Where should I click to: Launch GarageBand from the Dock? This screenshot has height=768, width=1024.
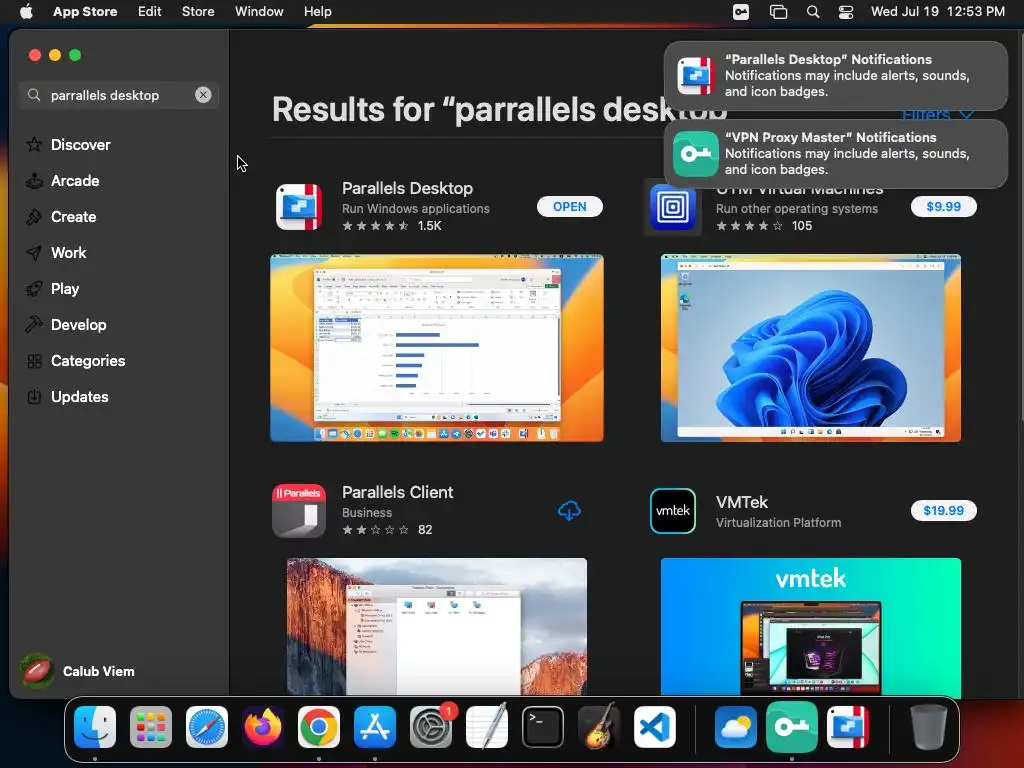point(599,727)
